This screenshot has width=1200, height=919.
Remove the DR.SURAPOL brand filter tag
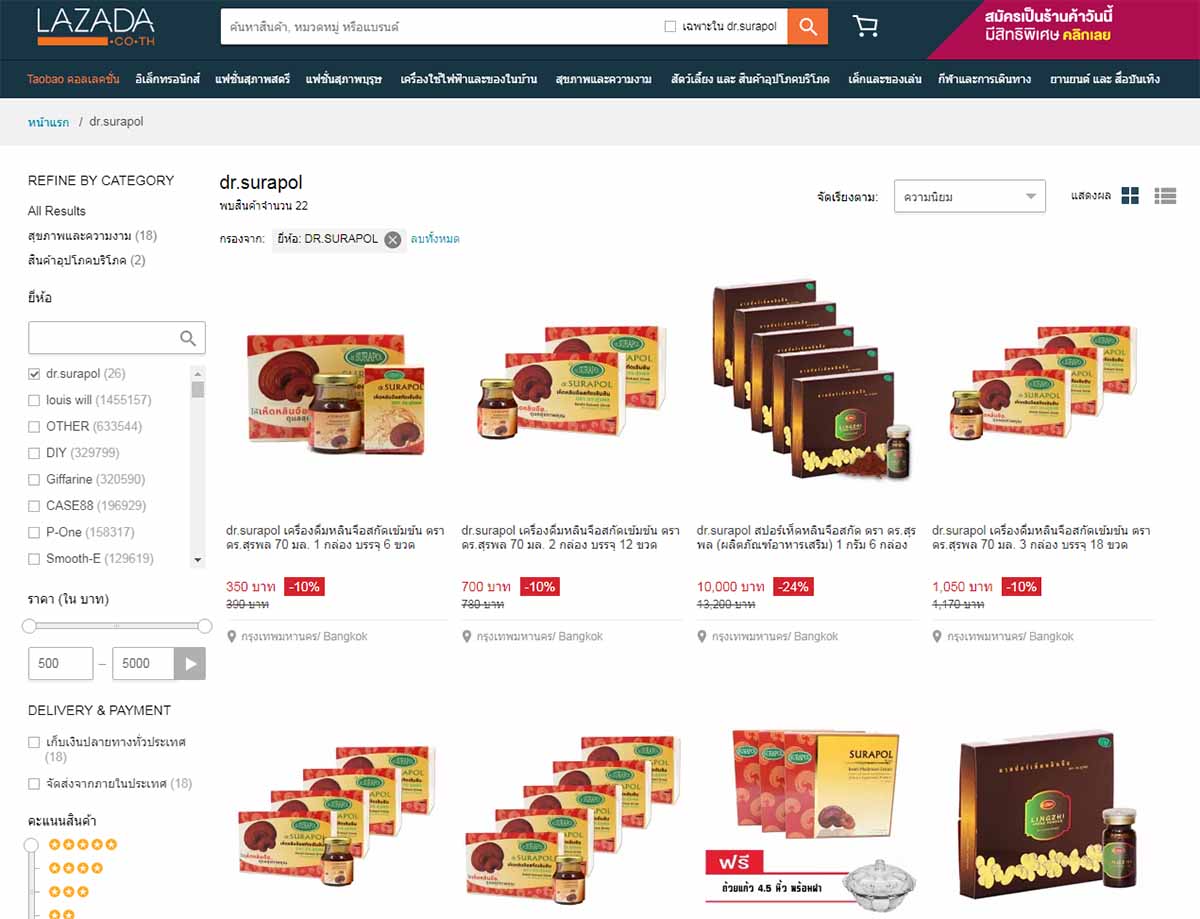pos(393,239)
